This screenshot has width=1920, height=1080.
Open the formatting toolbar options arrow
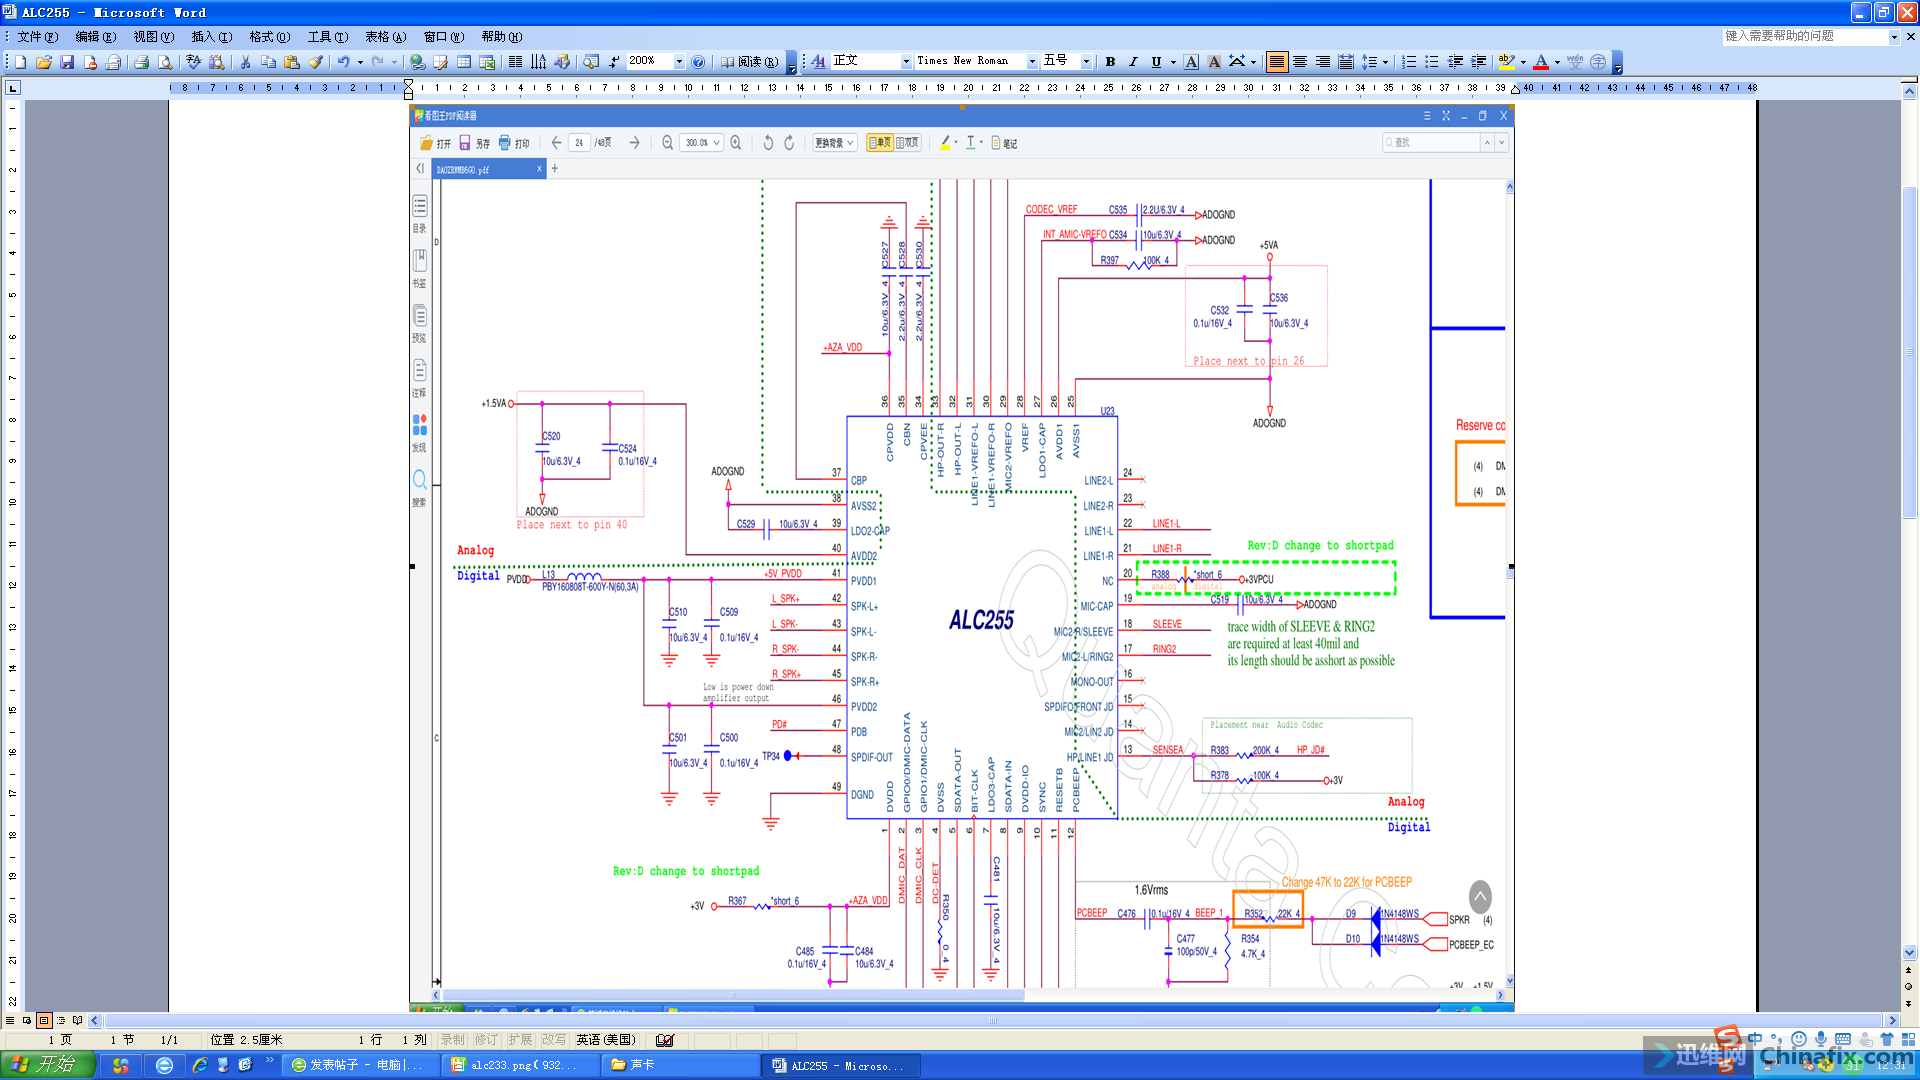tap(1617, 62)
